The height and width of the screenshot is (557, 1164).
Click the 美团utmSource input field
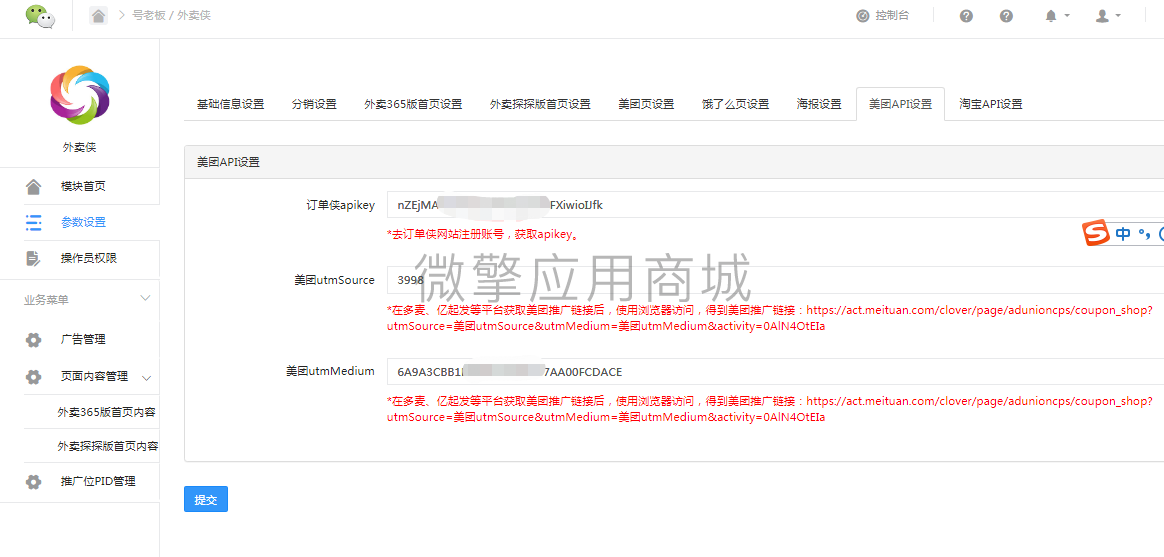[775, 280]
